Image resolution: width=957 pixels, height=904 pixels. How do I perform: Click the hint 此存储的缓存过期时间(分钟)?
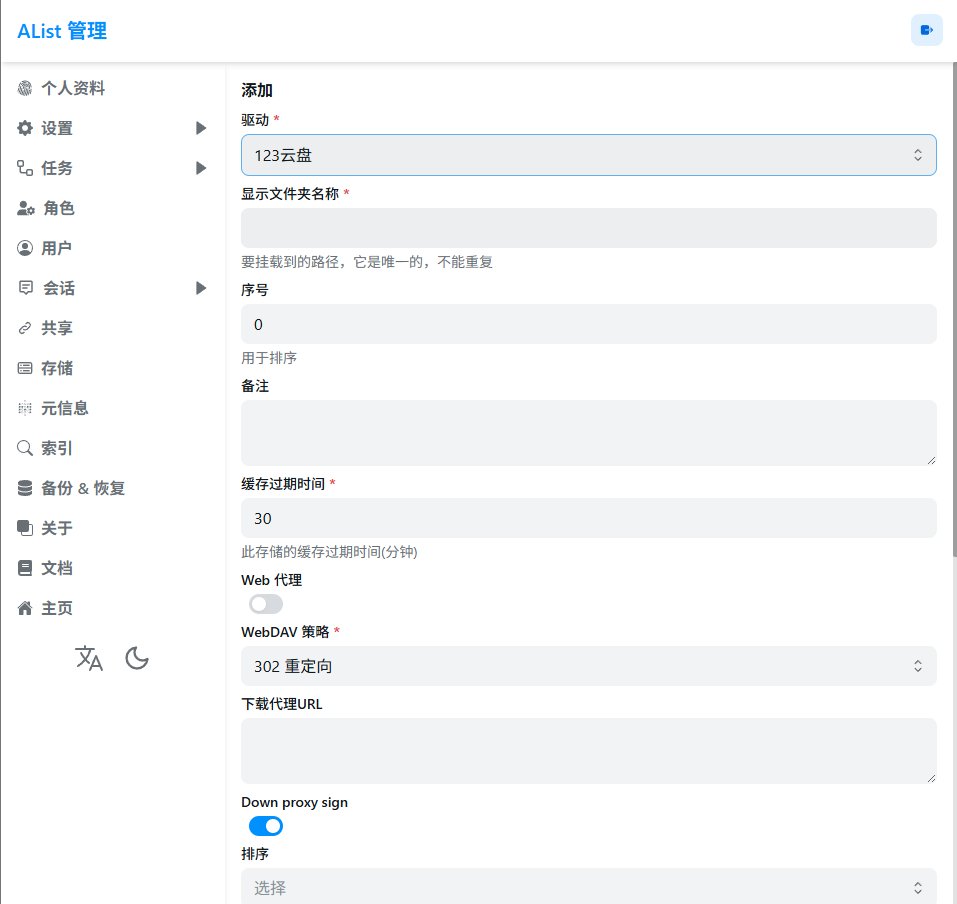click(x=329, y=552)
